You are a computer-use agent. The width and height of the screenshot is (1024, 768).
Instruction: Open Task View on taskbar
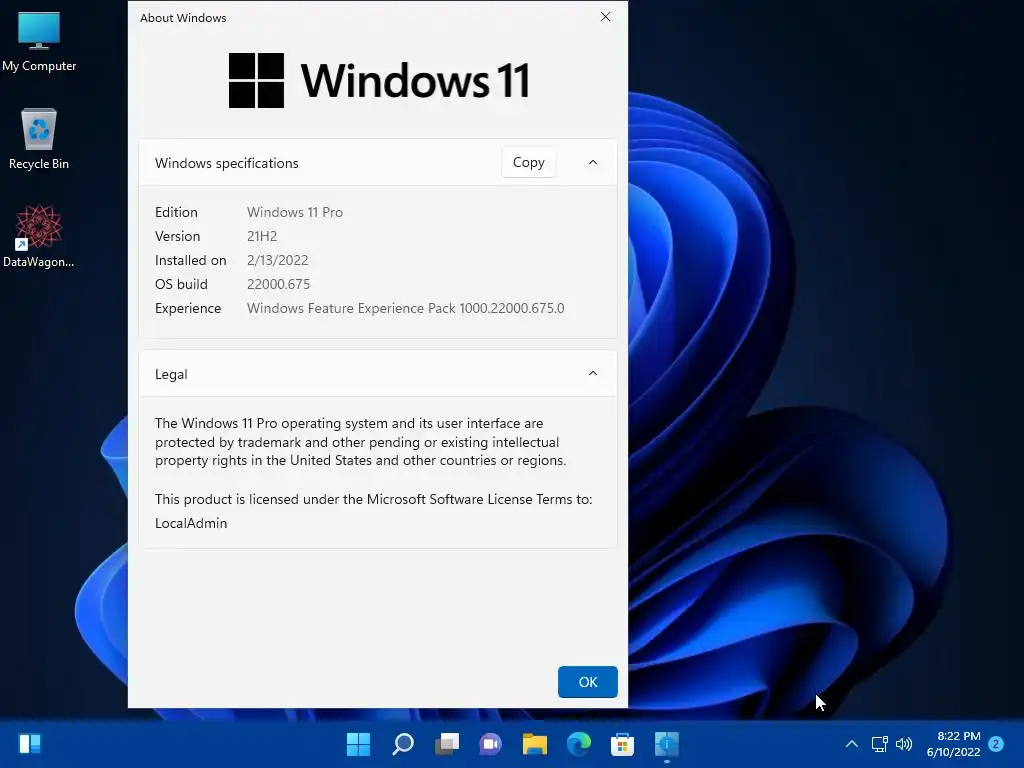point(447,744)
